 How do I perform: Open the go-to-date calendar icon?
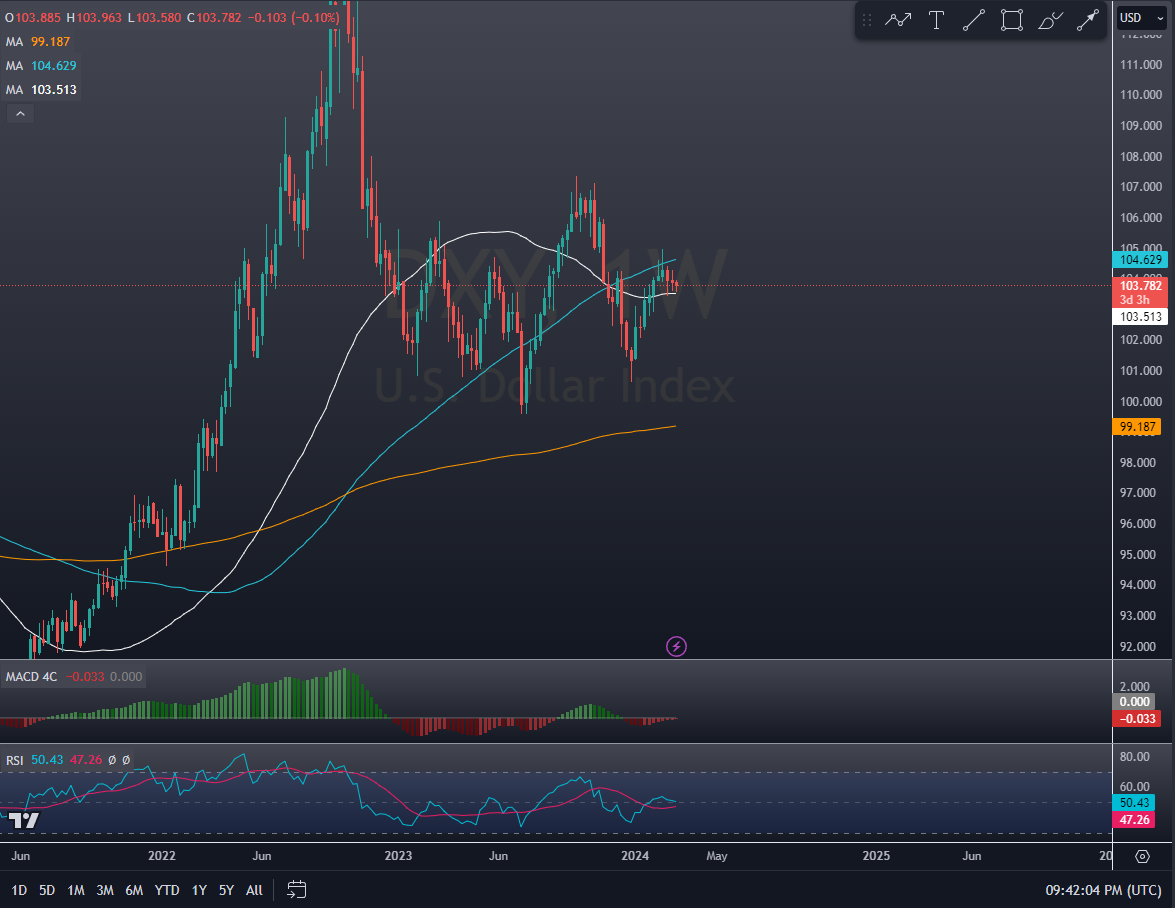[x=296, y=889]
